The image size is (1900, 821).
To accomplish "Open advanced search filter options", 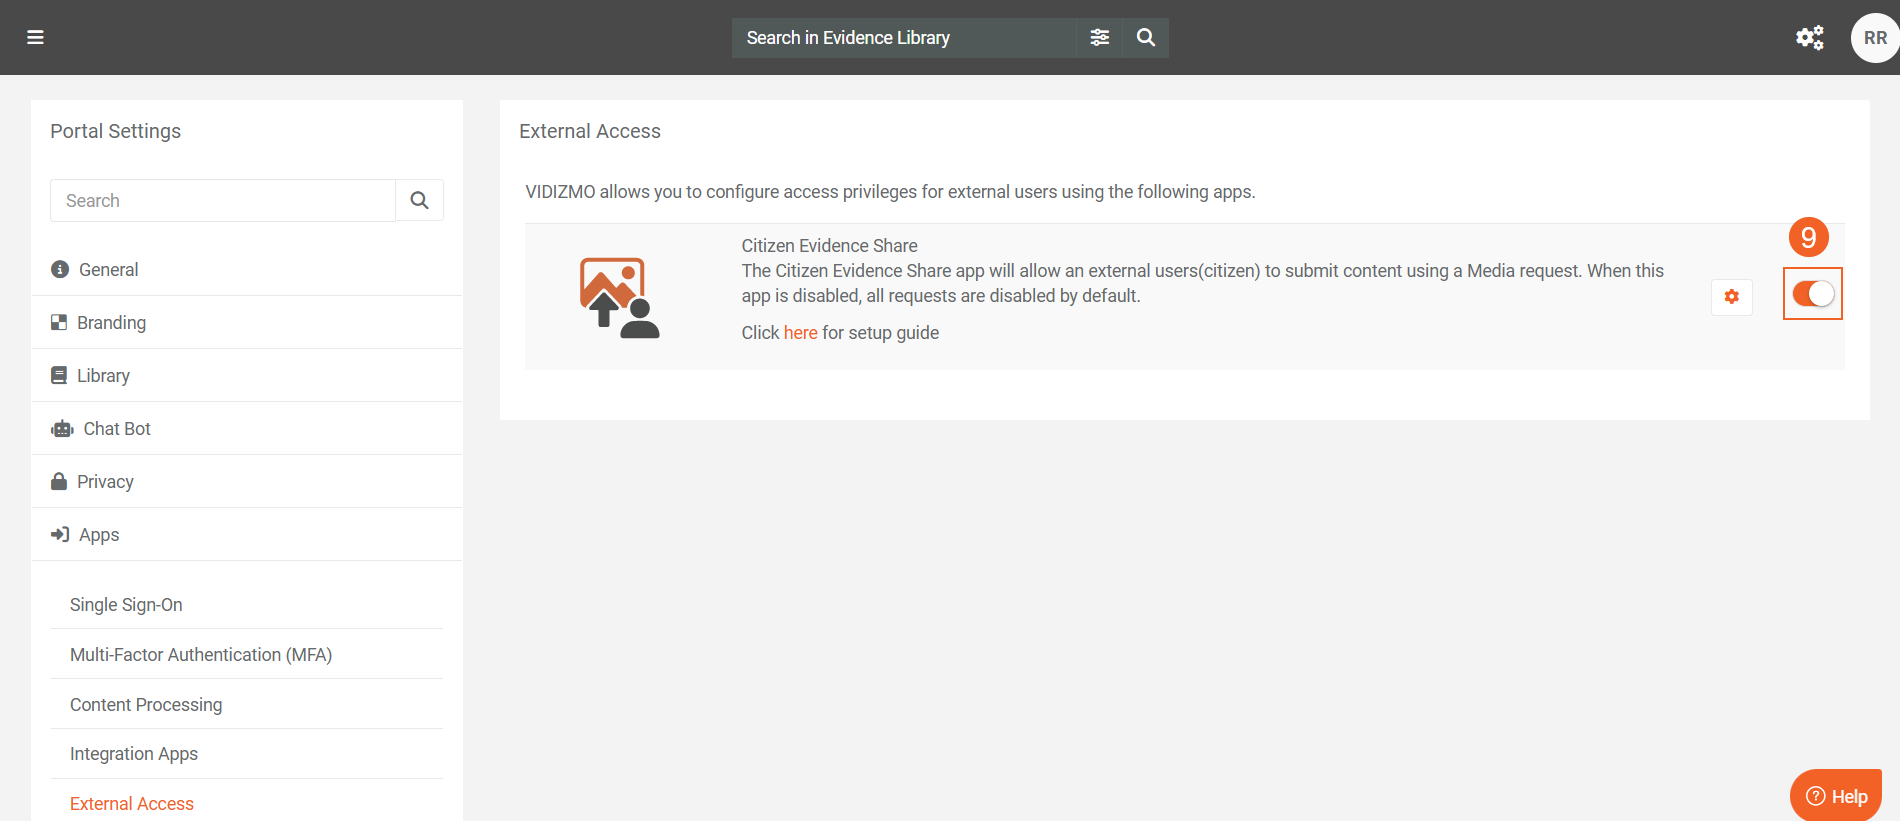I will point(1099,38).
